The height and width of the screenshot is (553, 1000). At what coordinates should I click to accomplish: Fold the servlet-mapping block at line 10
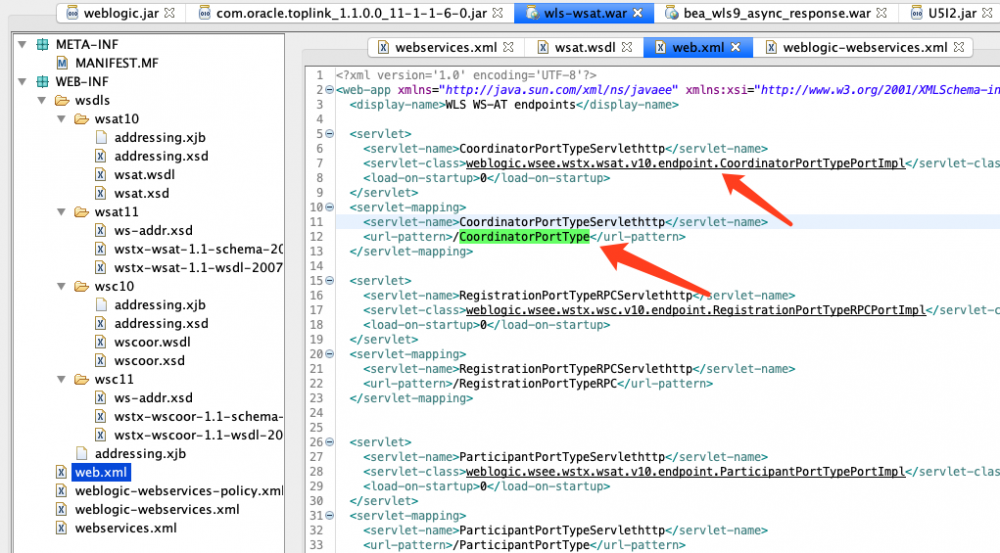click(x=330, y=207)
